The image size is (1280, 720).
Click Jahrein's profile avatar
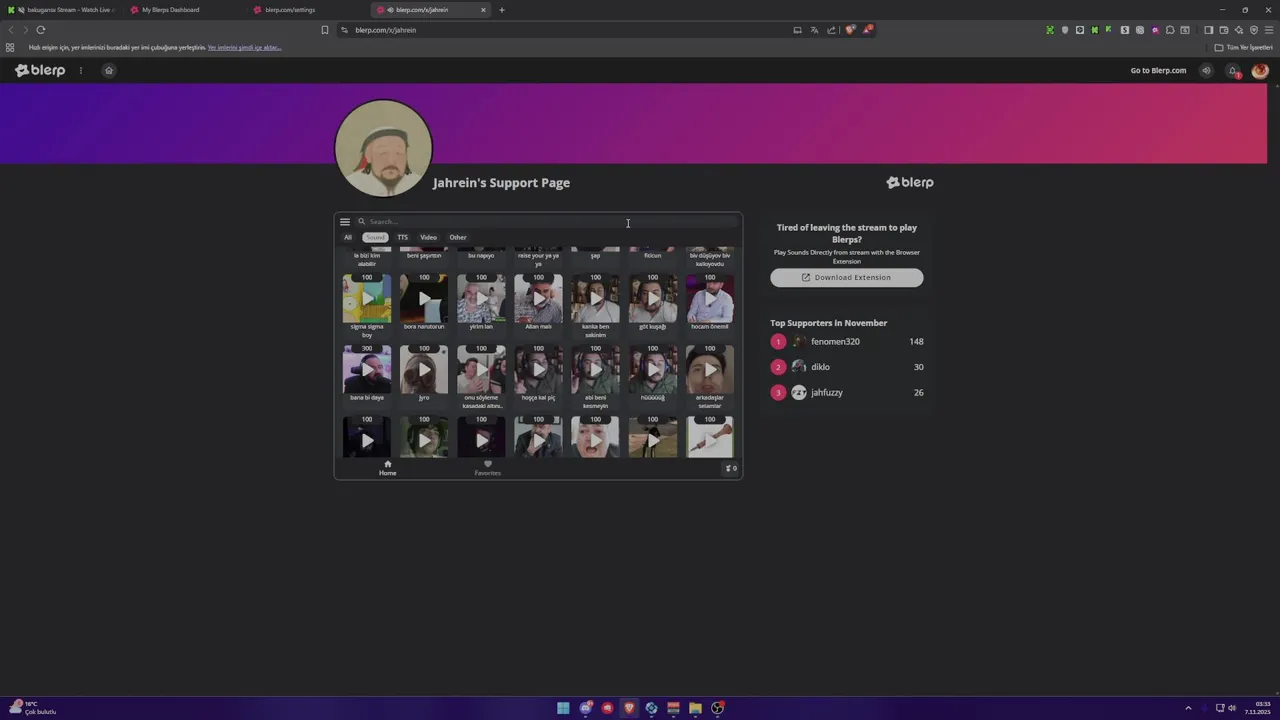tap(384, 148)
